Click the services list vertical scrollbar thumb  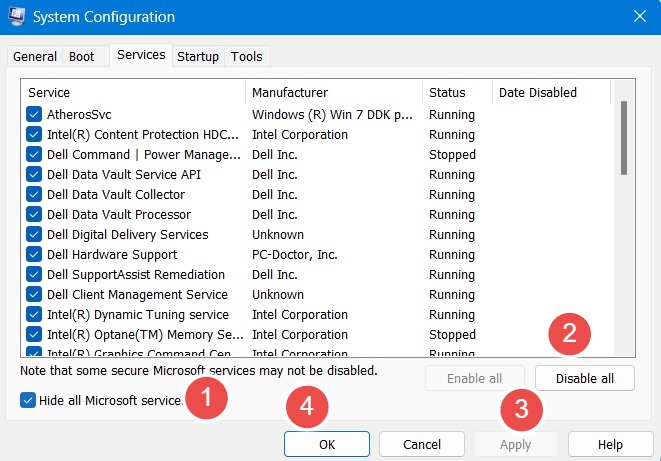point(624,138)
